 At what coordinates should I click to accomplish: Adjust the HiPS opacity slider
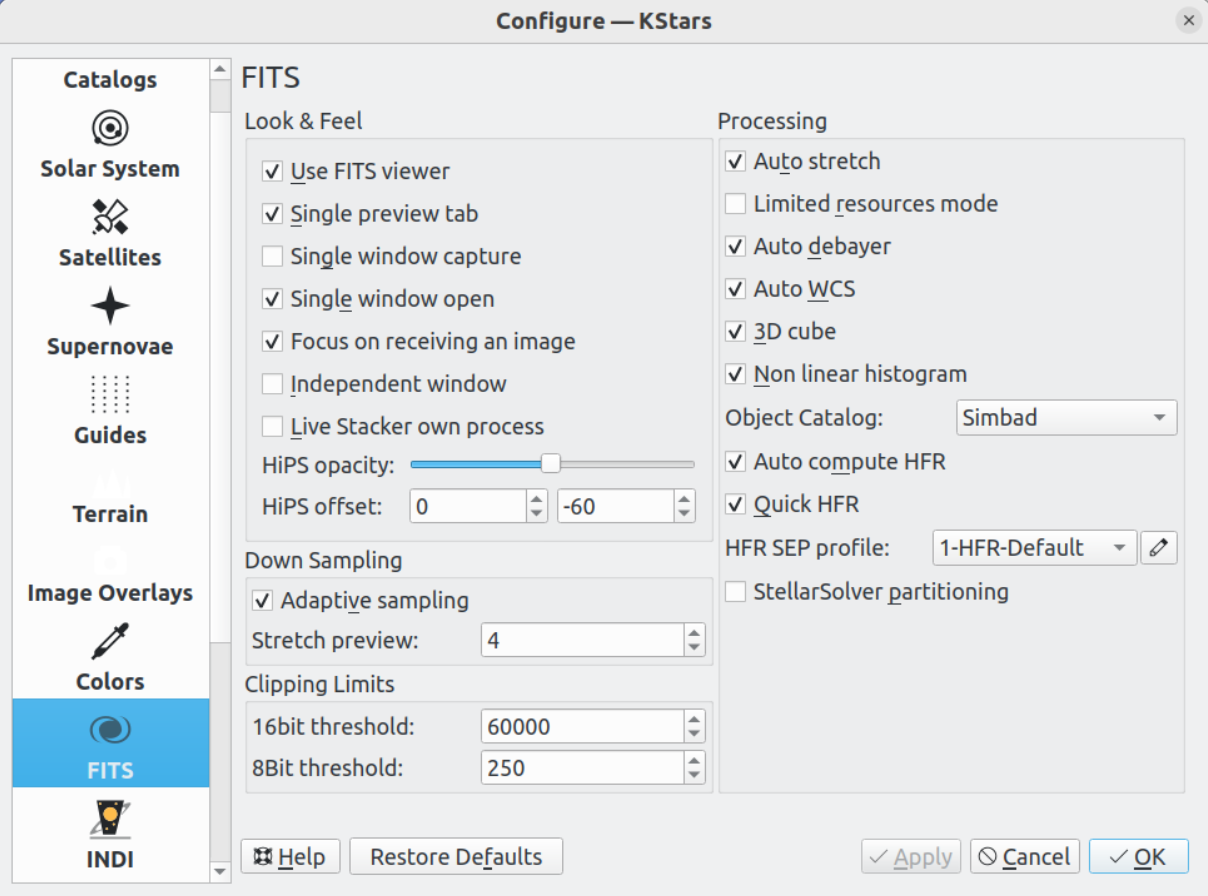[x=551, y=464]
